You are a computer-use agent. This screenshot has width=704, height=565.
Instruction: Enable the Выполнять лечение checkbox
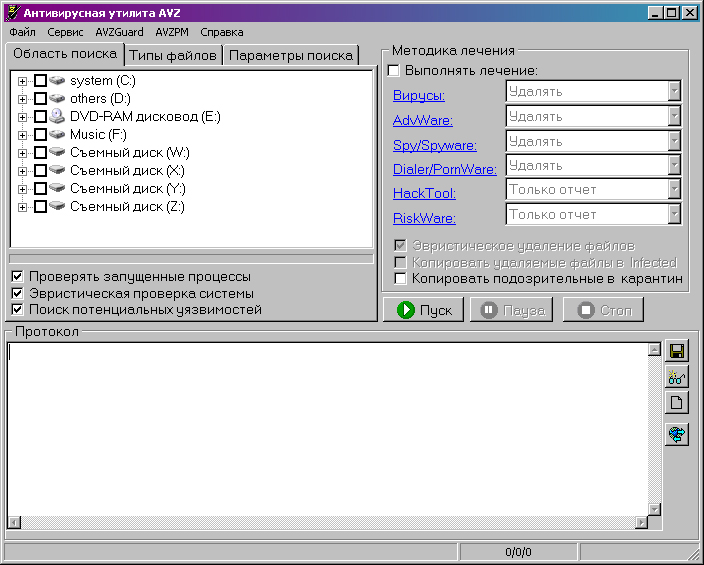tap(393, 71)
